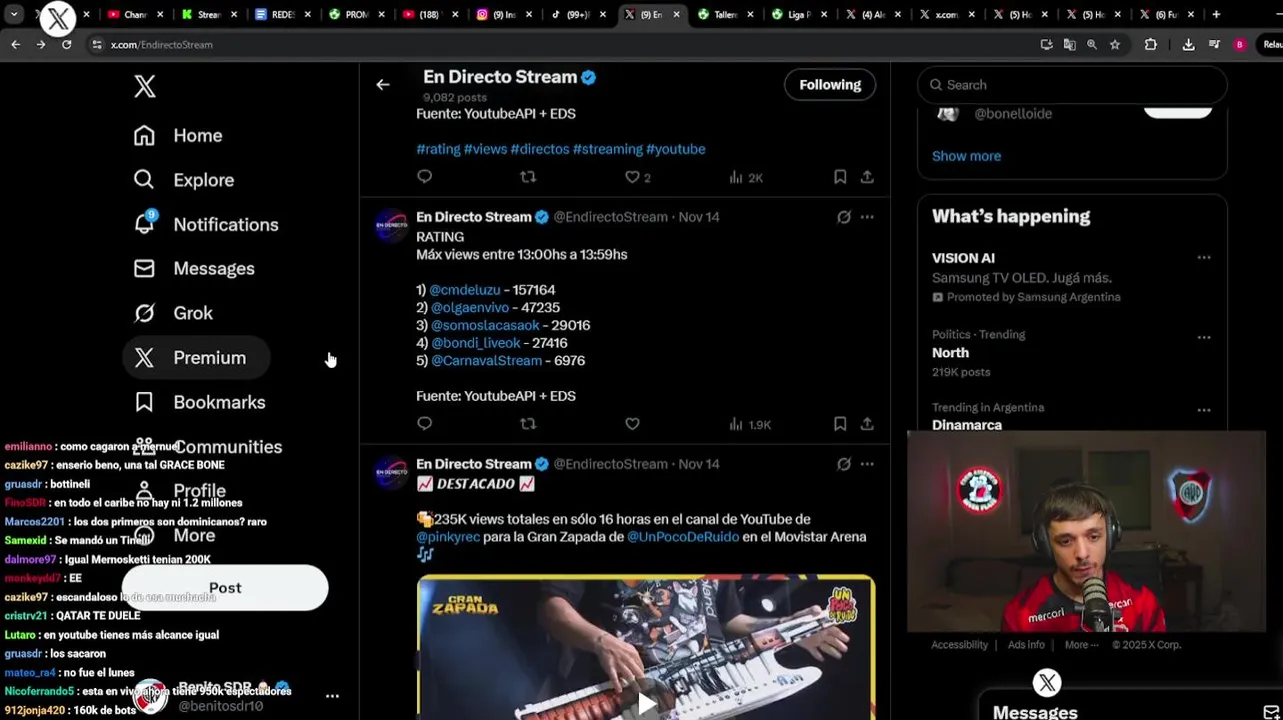Click the X logo in the left sidebar
The image size is (1283, 720).
coord(145,87)
